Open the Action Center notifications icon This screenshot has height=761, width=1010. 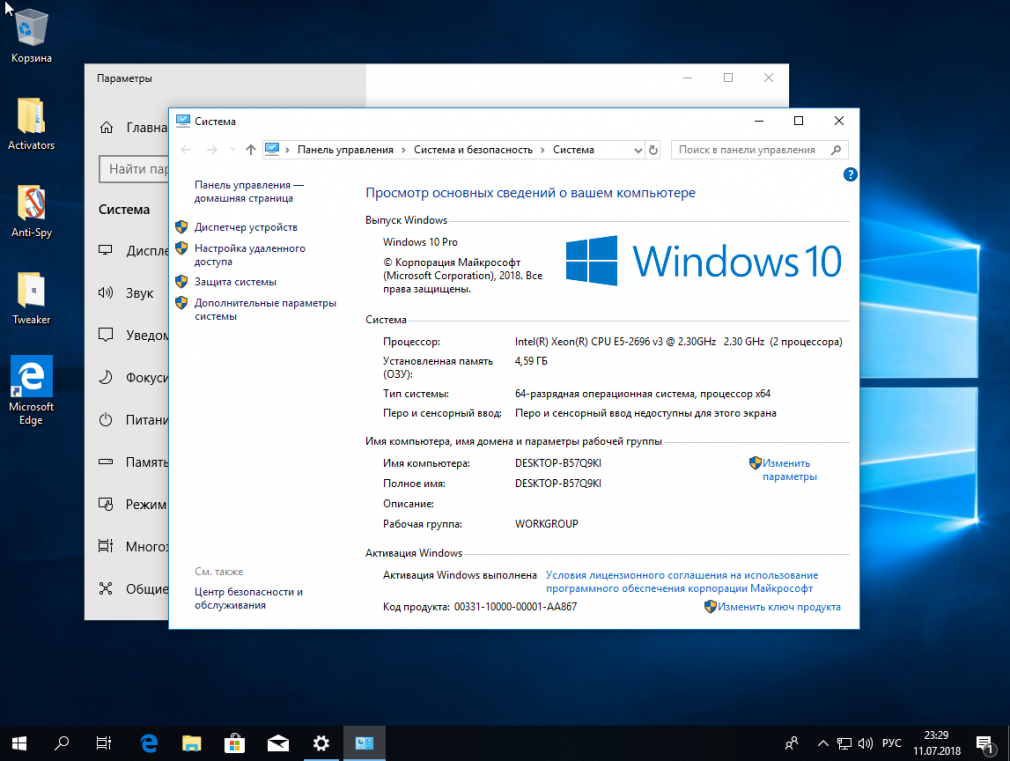(984, 744)
